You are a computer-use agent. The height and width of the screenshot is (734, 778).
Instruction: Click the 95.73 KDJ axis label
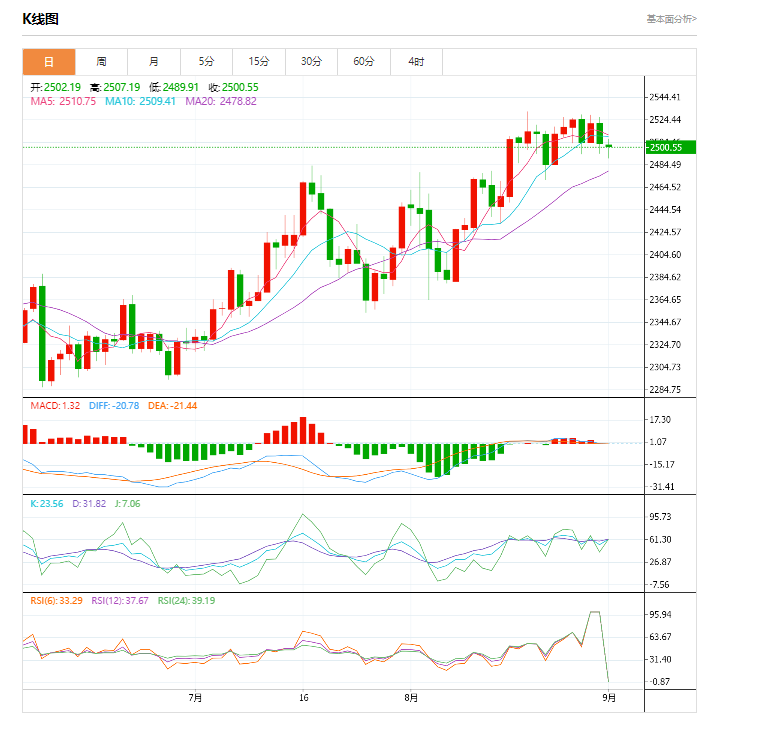[x=660, y=517]
